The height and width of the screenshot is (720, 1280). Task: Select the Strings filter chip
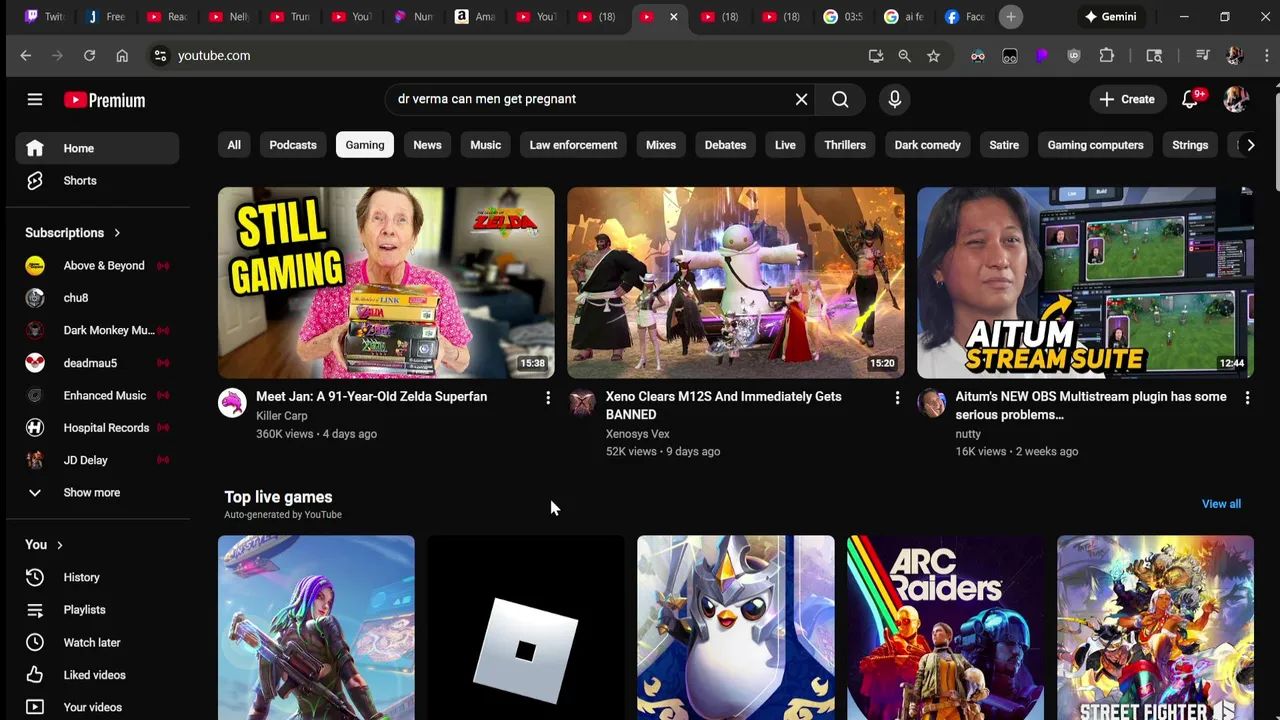click(1190, 145)
